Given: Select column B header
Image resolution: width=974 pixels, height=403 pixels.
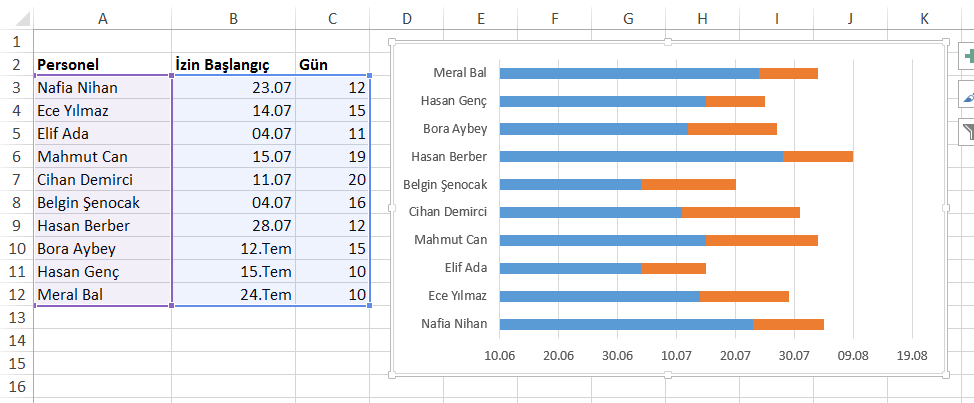Looking at the screenshot, I should coord(233,19).
